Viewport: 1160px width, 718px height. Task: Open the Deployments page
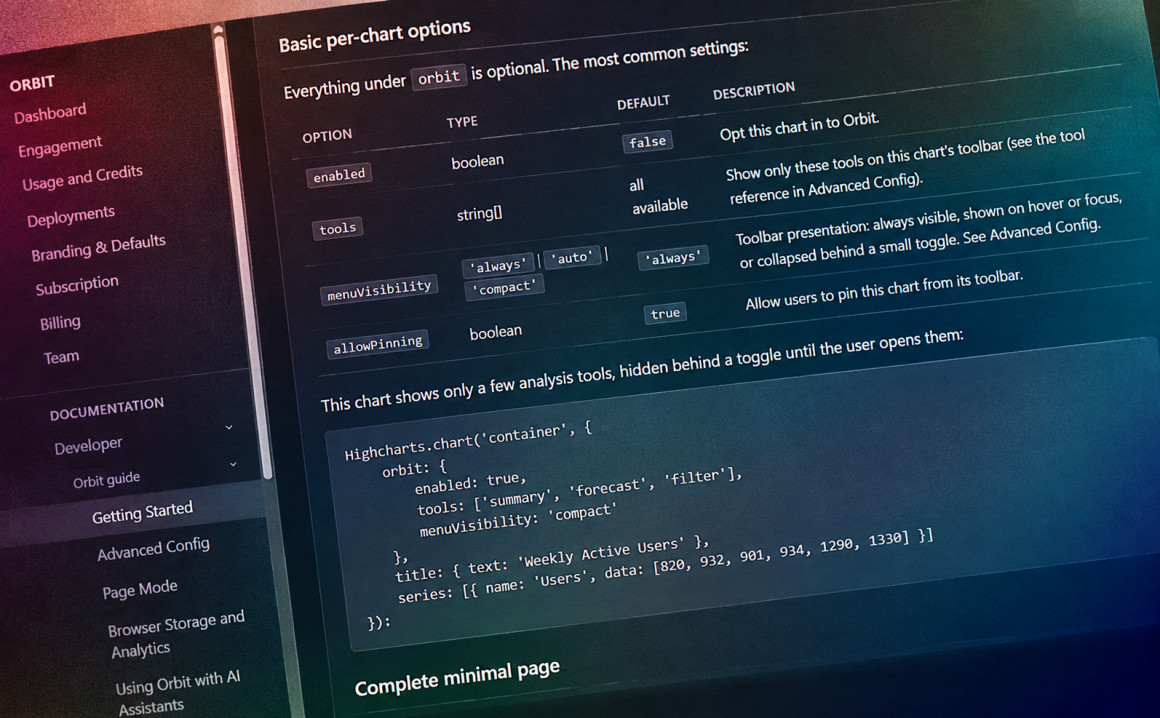point(71,216)
